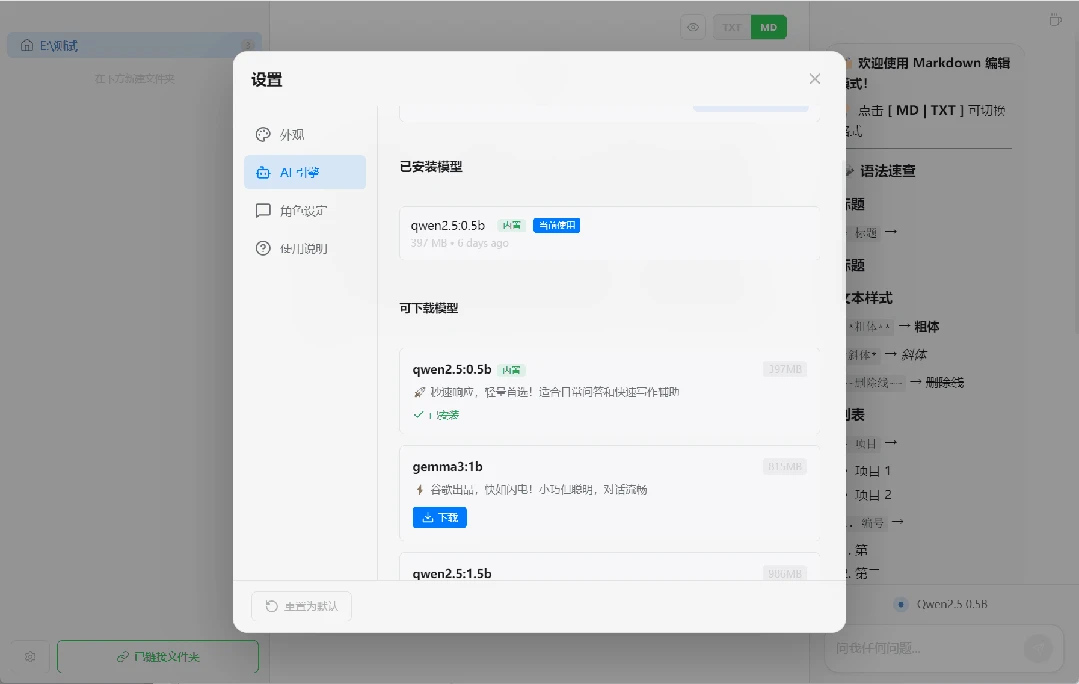
Task: Click the Qwen2.5 0.5B model indicator in chat panel
Action: point(941,604)
